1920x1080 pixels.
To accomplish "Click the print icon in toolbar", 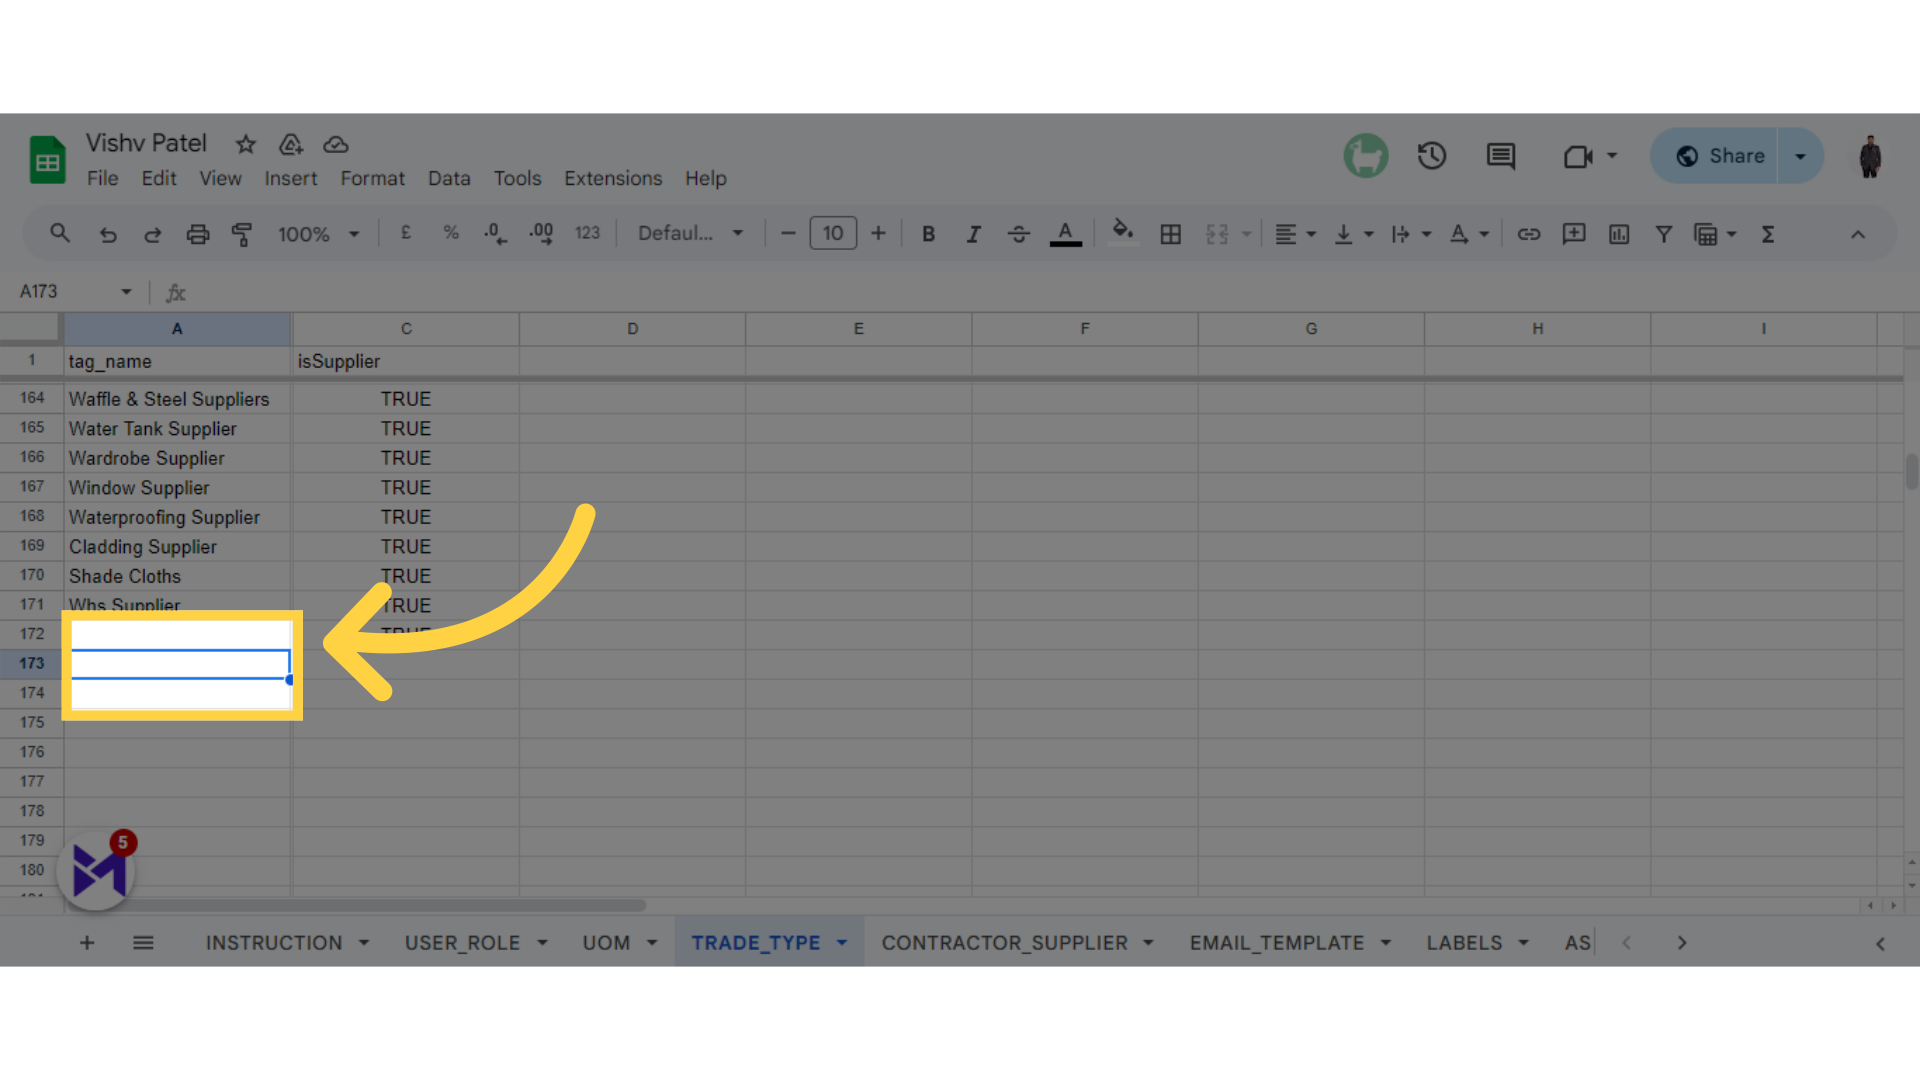I will click(x=196, y=235).
